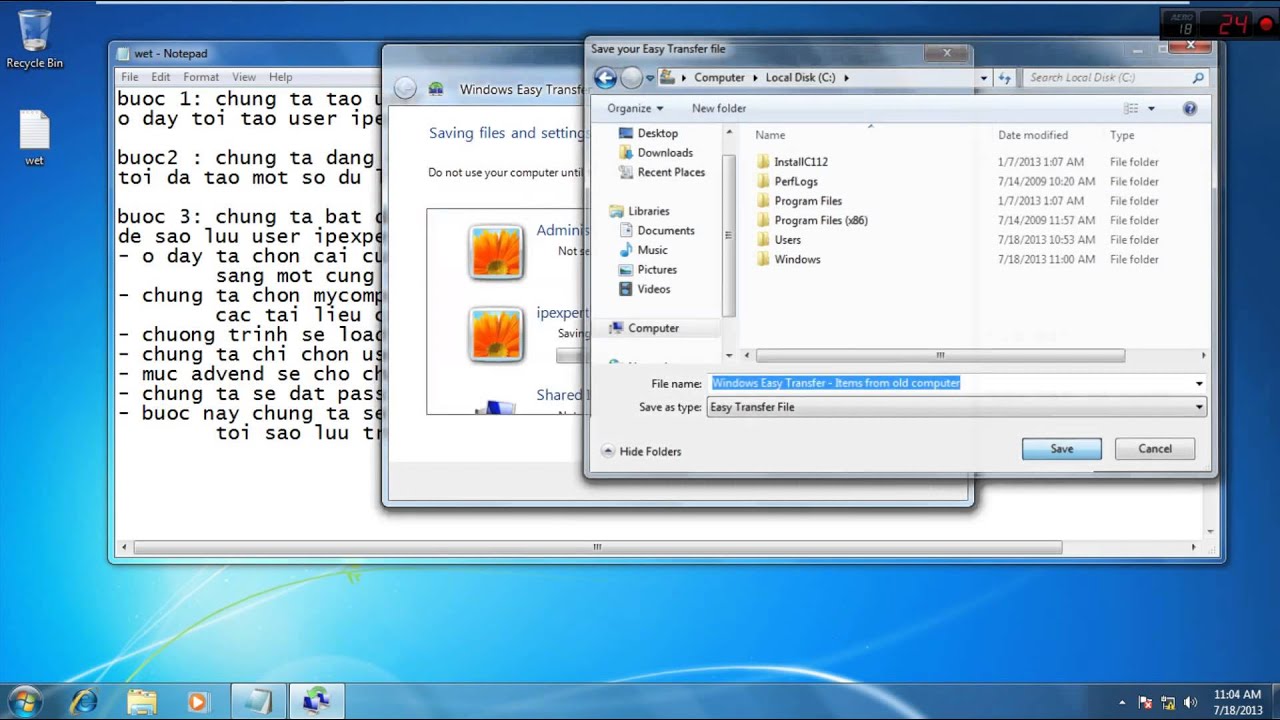Select the Windows folder icon
Screen dimensions: 1280x720
(764, 259)
